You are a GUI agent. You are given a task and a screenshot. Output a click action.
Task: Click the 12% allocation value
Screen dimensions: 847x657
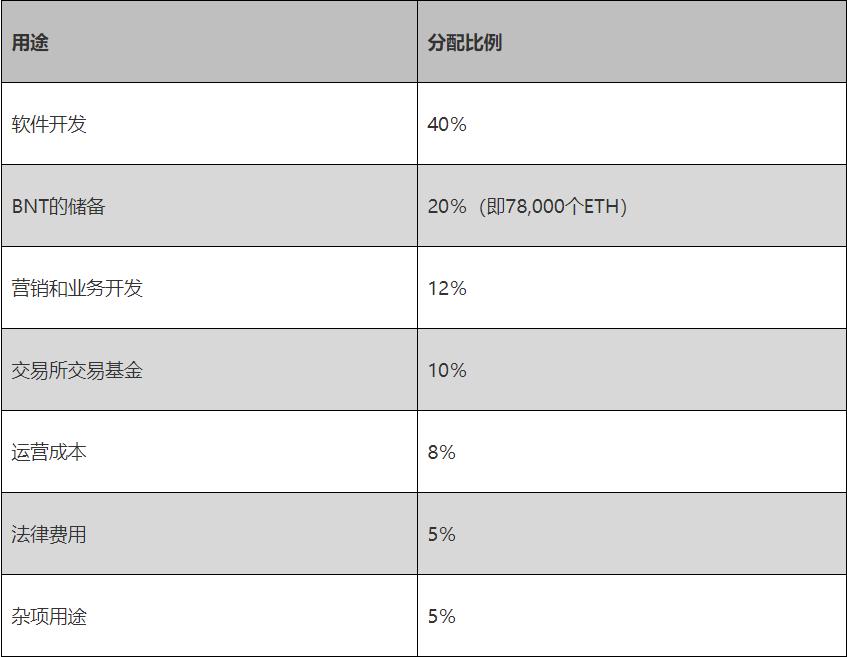pos(447,289)
